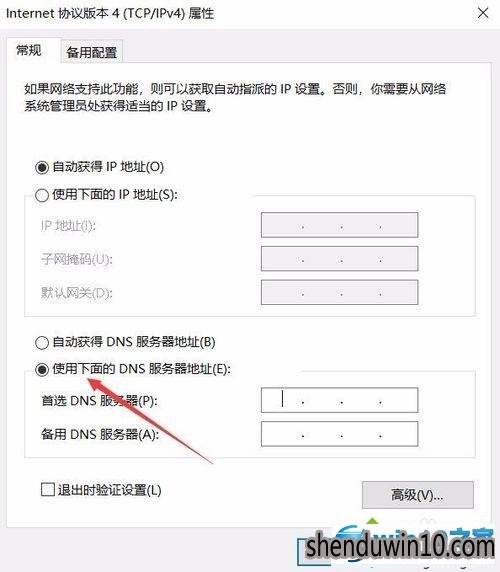Click second octet of 首选 DNS field

[x=322, y=400]
